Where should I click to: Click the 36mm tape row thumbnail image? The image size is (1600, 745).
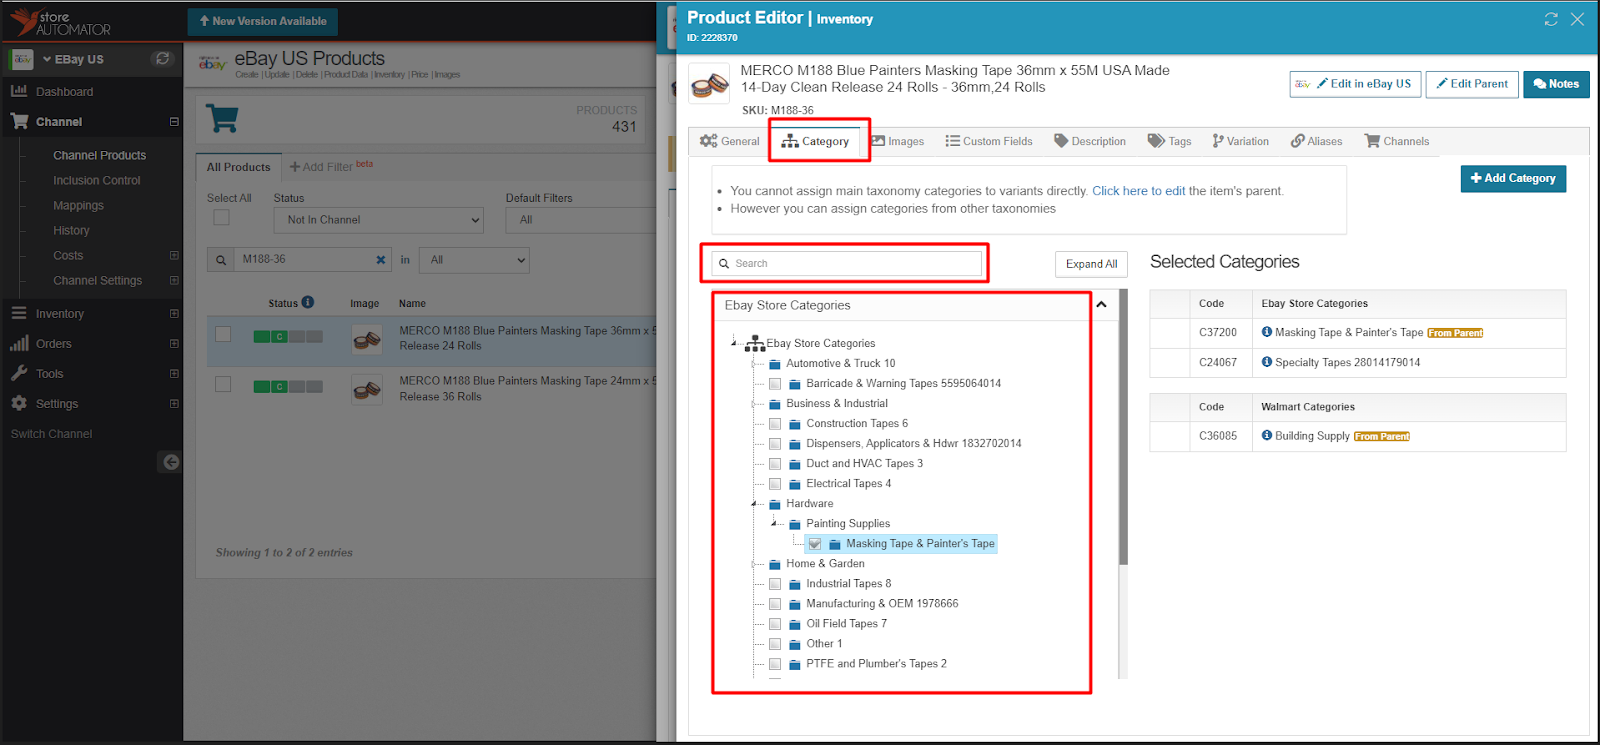coord(367,340)
